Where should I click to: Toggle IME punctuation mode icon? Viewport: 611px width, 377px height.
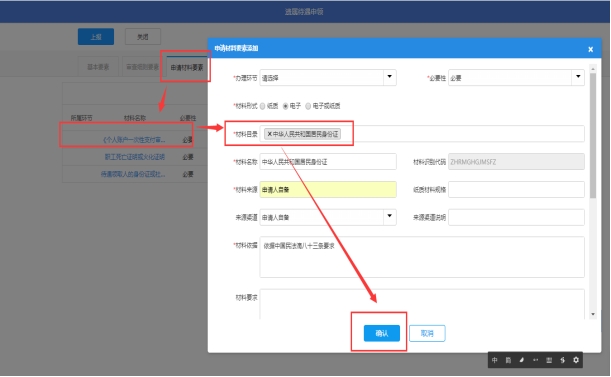coord(535,360)
